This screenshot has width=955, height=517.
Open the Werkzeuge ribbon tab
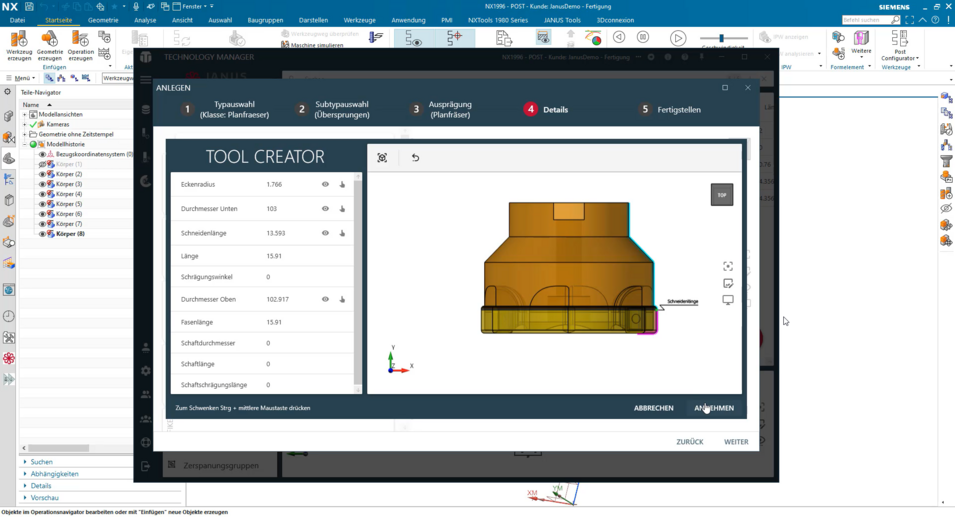coord(359,20)
